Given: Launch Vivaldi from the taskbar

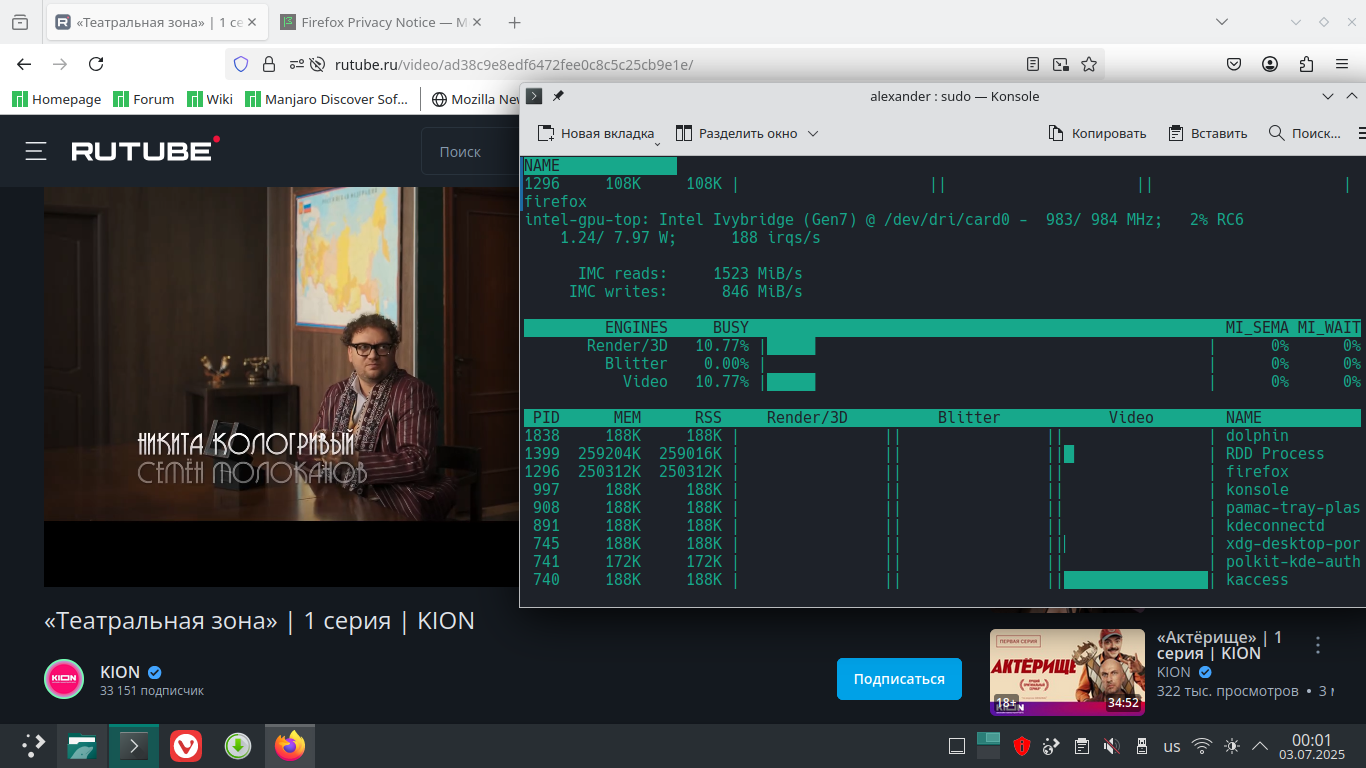Looking at the screenshot, I should [x=185, y=746].
